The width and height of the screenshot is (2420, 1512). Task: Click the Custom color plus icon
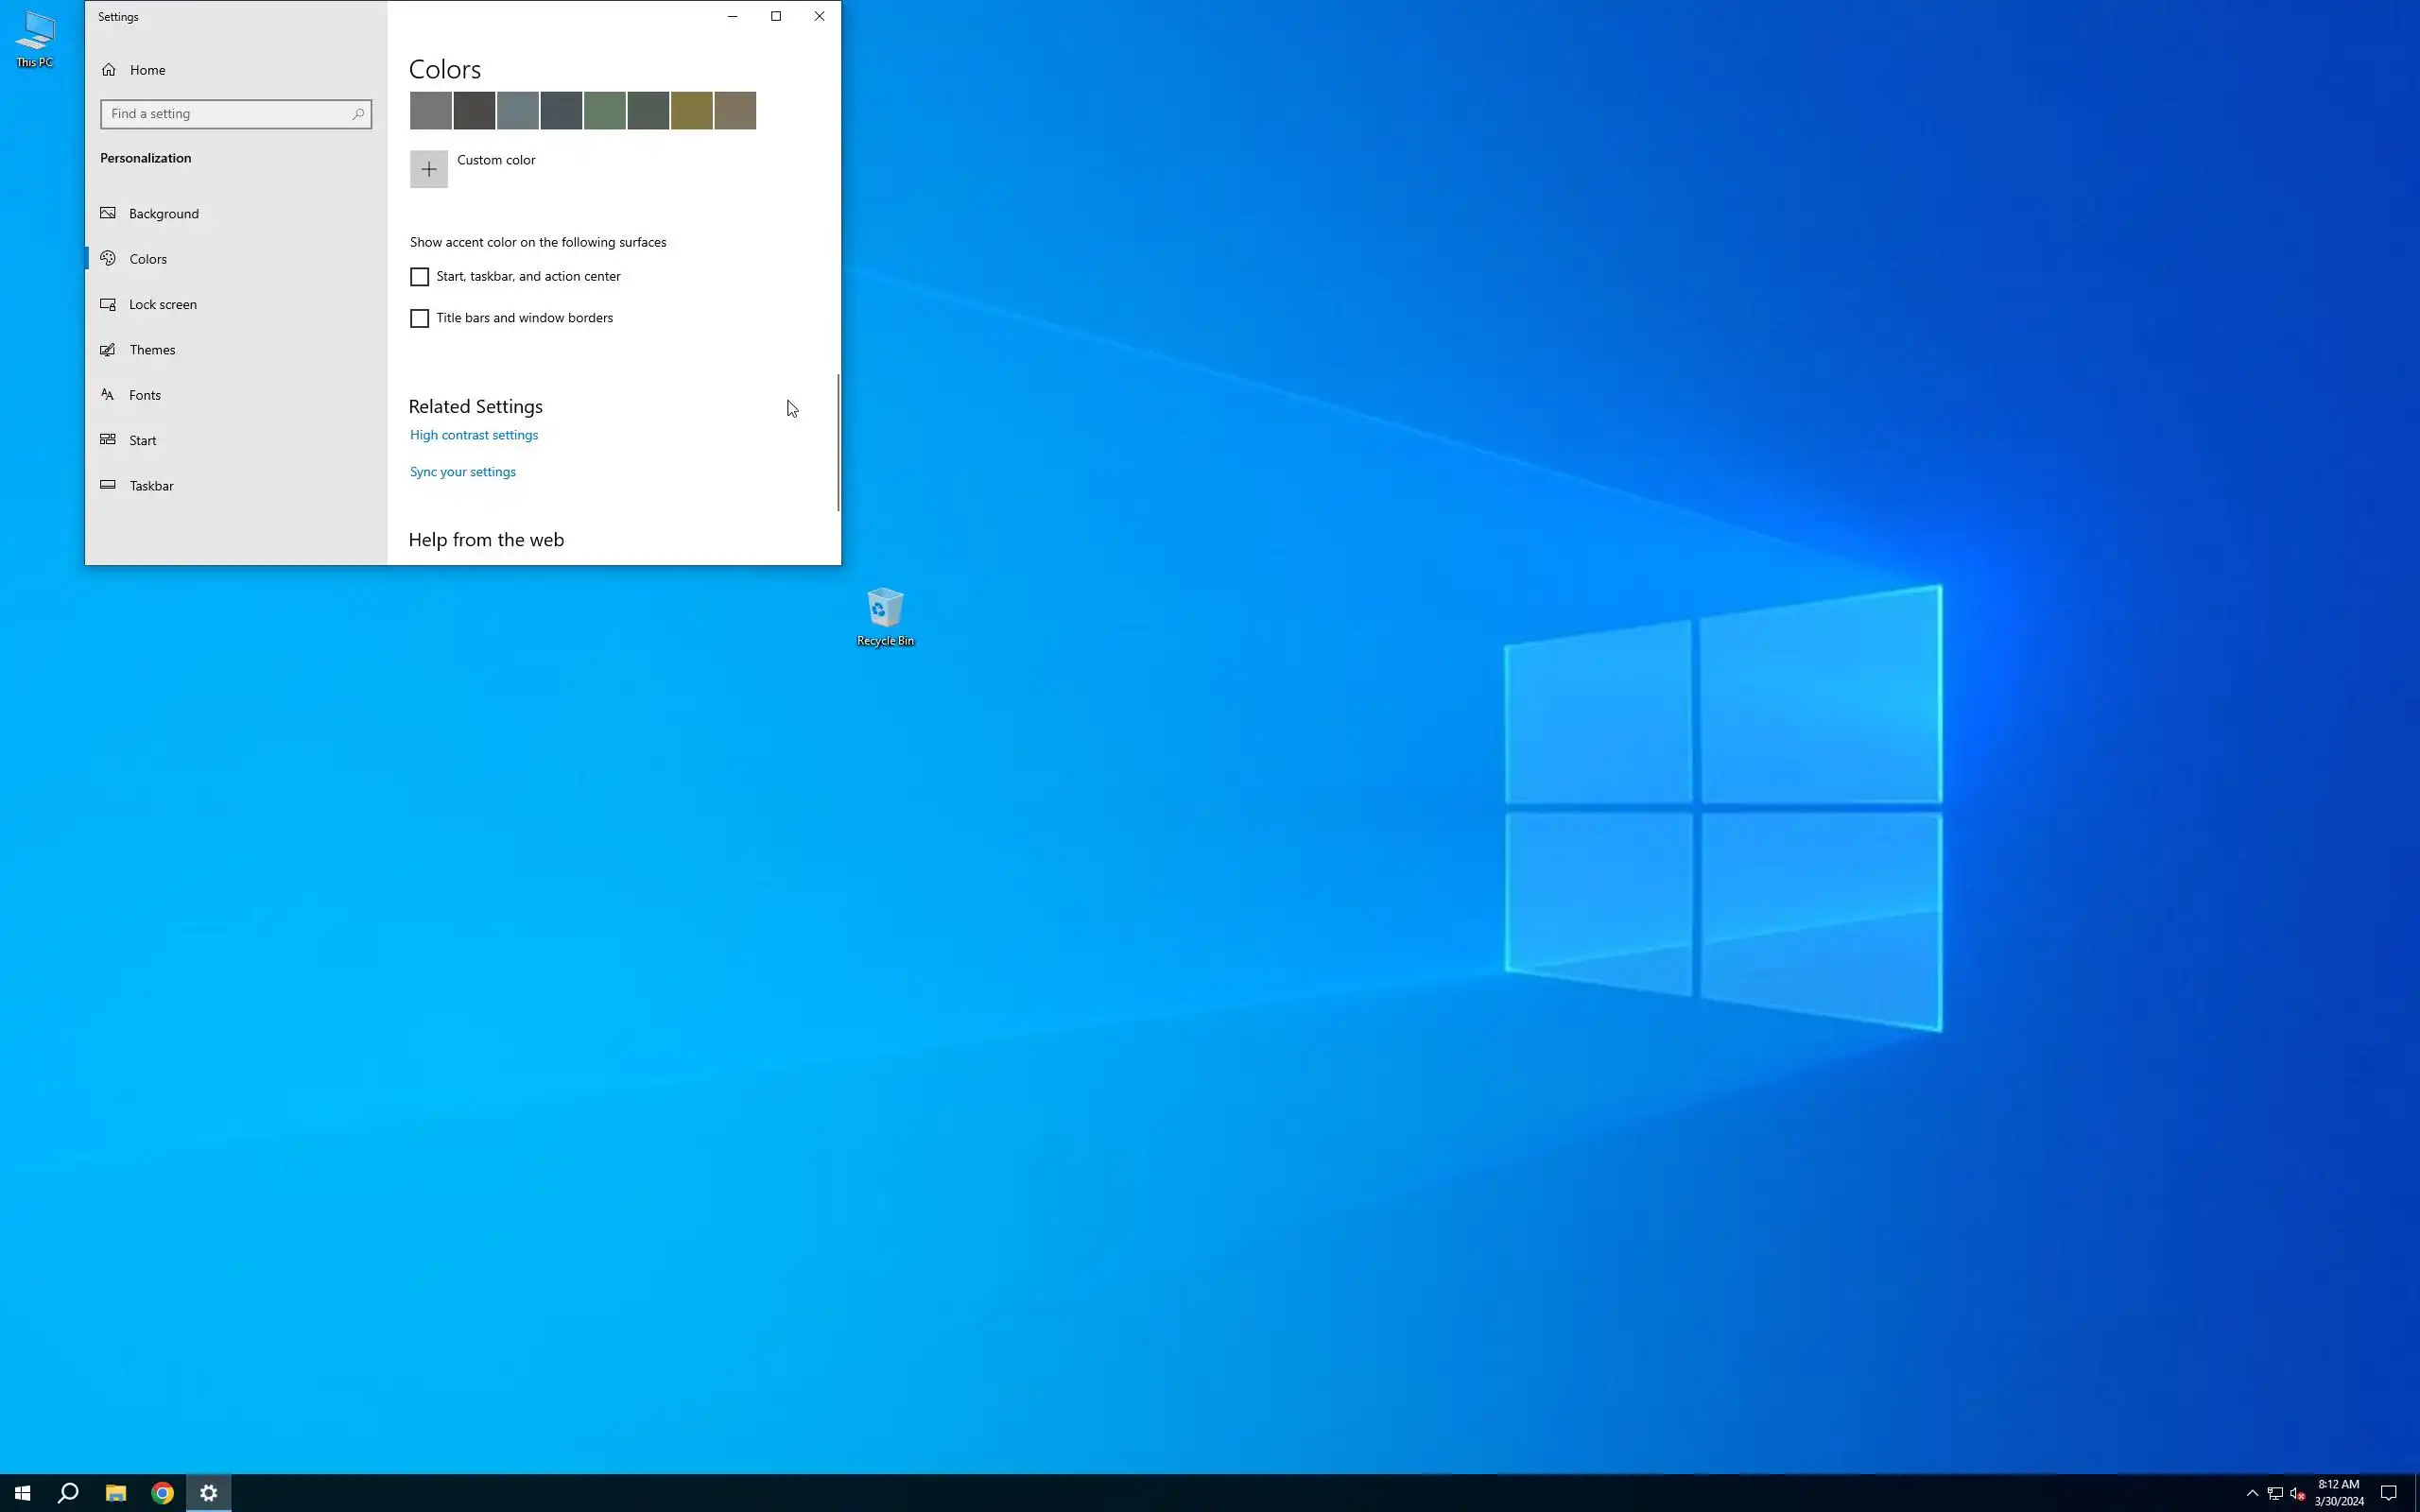pos(428,169)
